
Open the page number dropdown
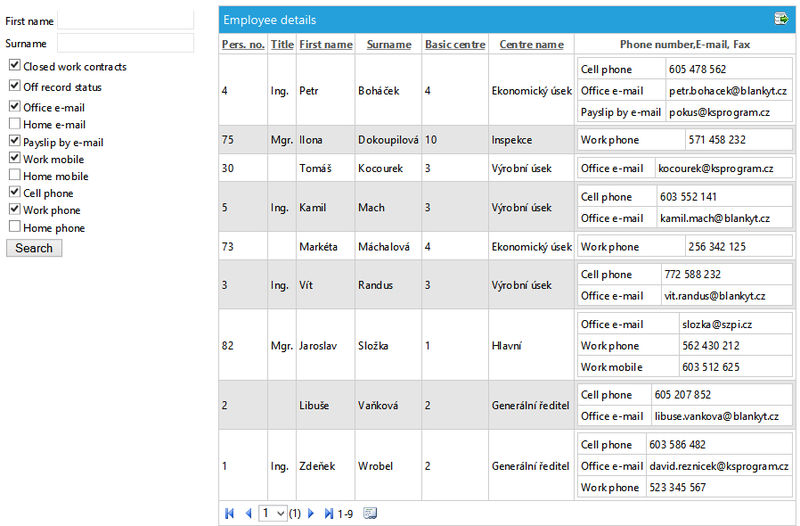[x=272, y=513]
